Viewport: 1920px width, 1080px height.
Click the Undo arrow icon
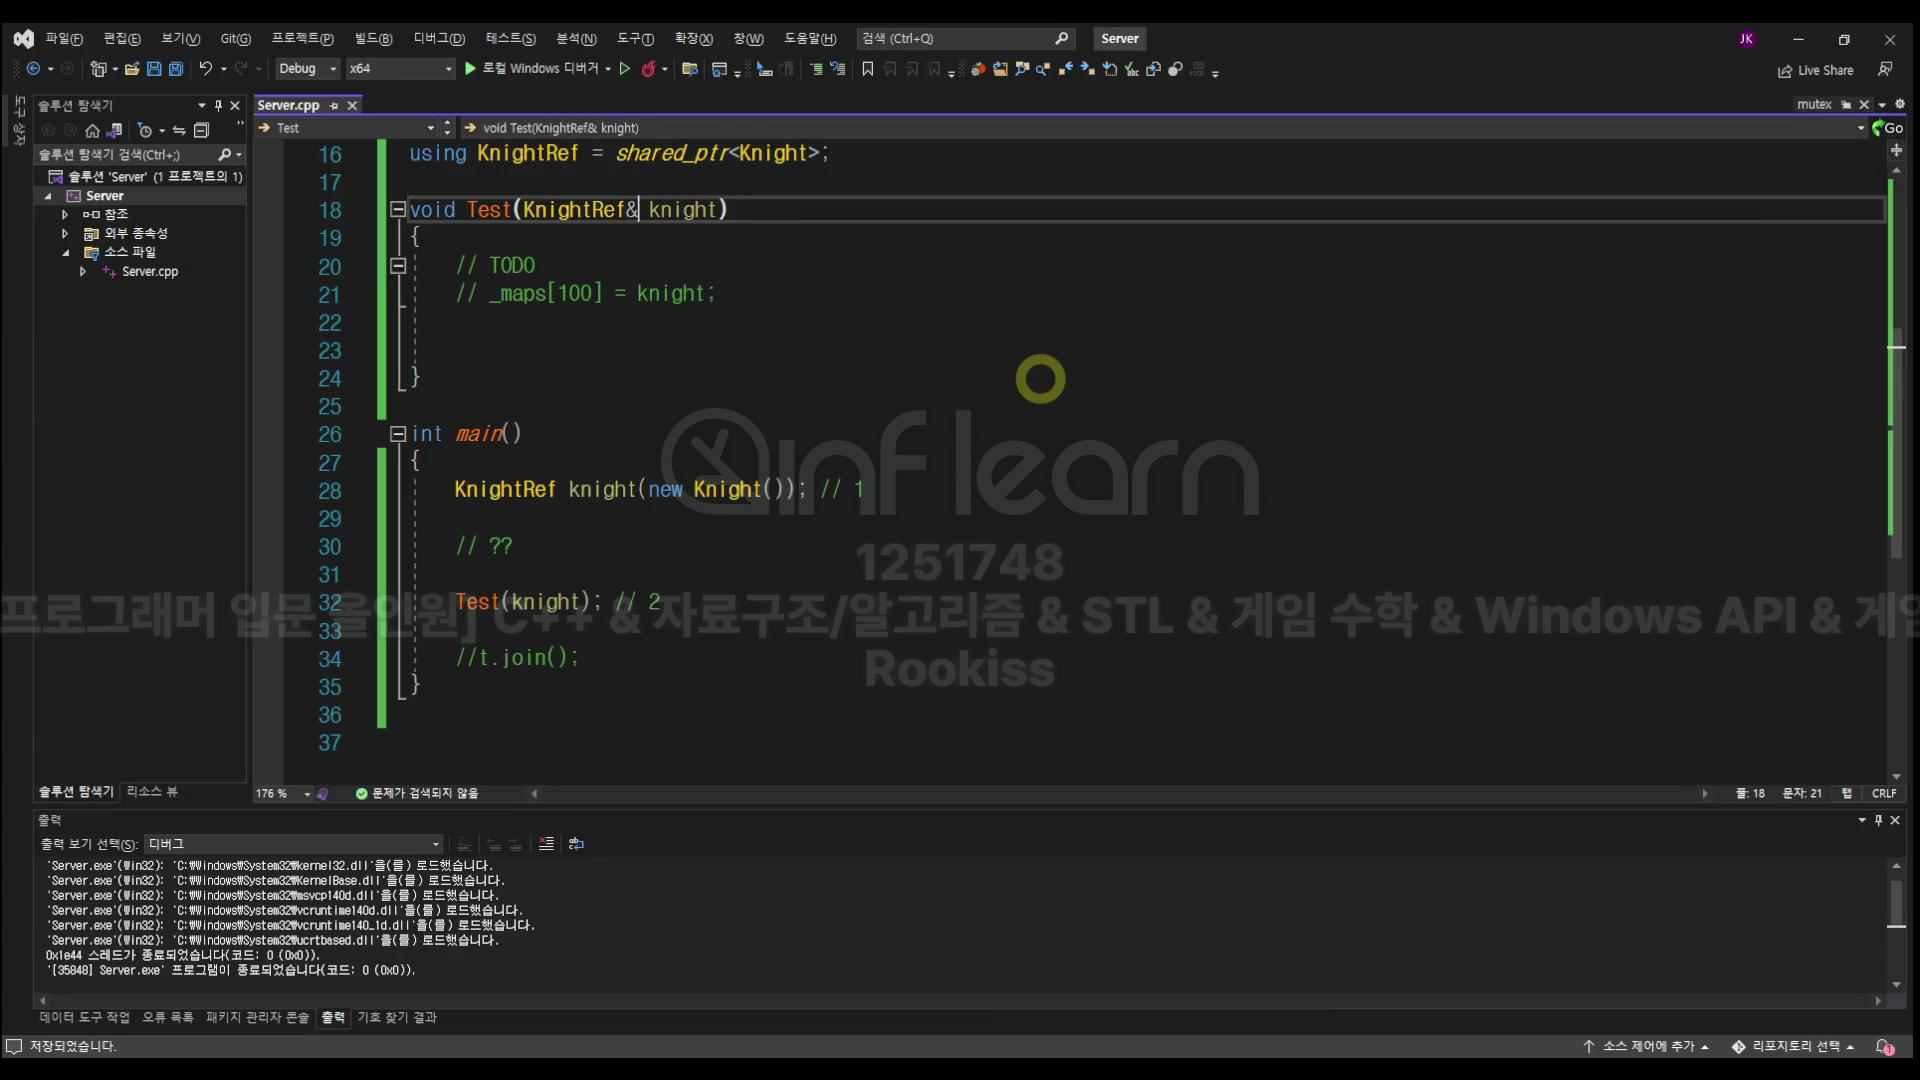tap(205, 69)
